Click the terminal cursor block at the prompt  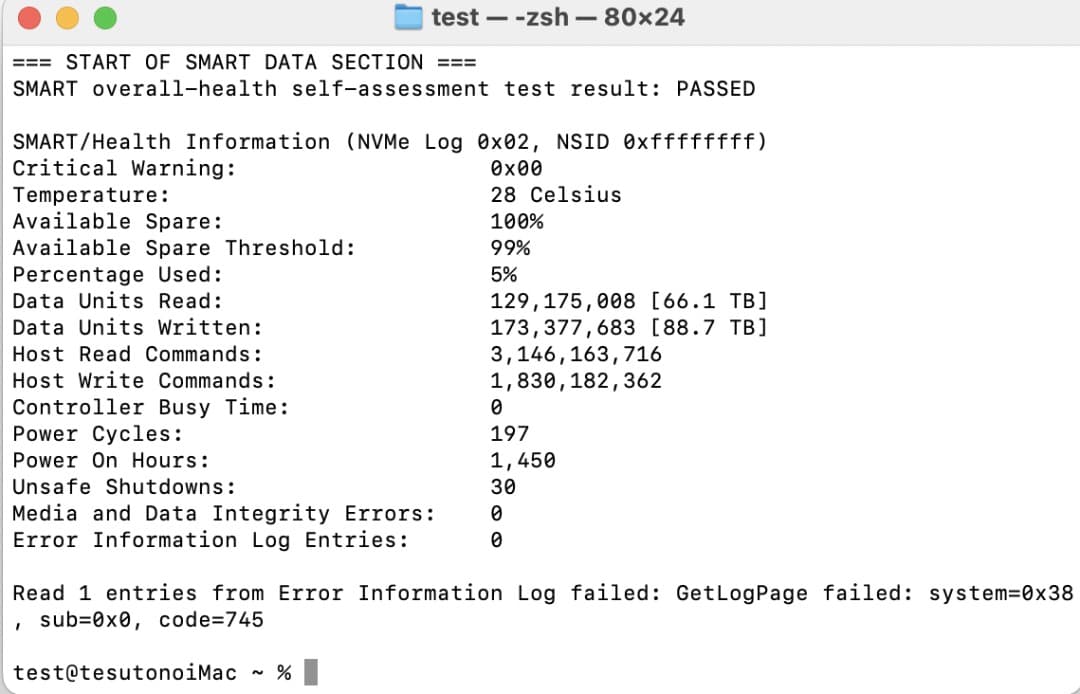point(310,672)
